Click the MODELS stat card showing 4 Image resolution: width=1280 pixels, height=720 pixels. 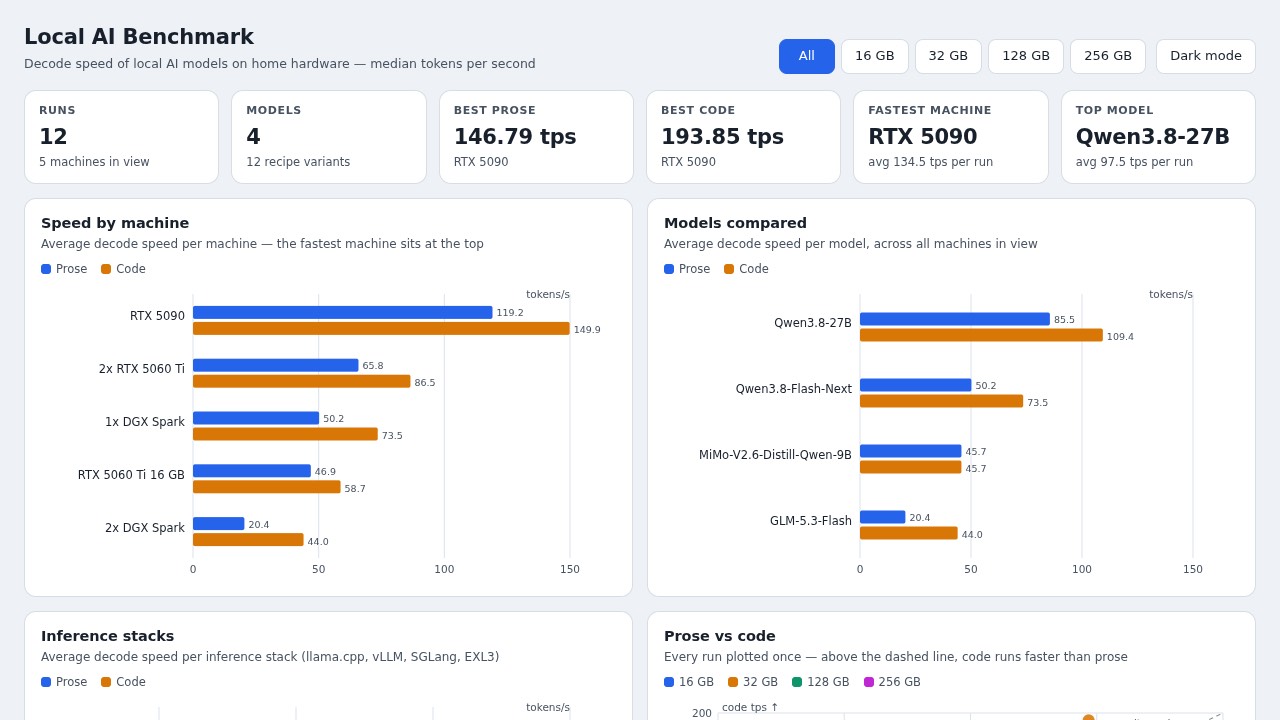329,137
